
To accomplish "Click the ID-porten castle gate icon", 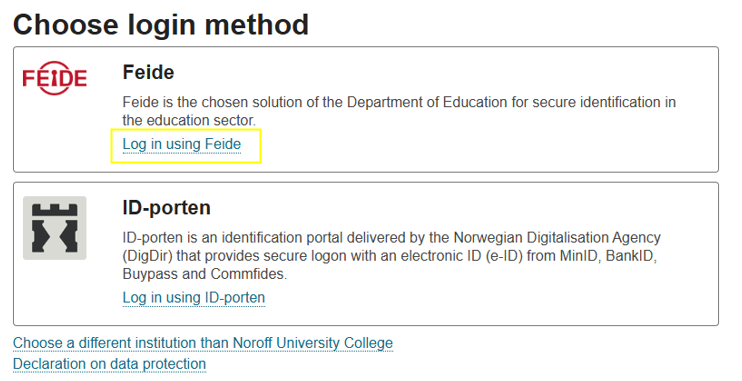I will tap(55, 228).
